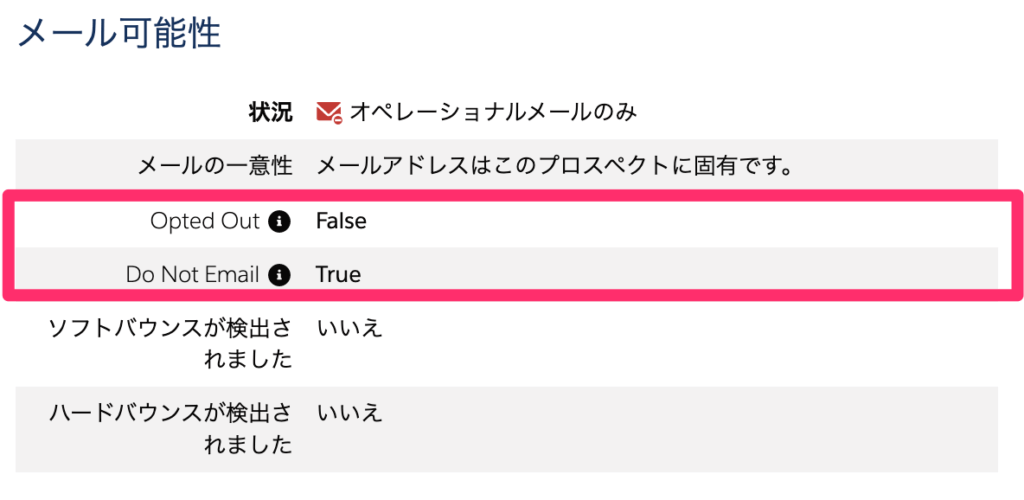Image resolution: width=1024 pixels, height=500 pixels.
Task: Click the いいえ value for hard bounce
Action: [349, 413]
